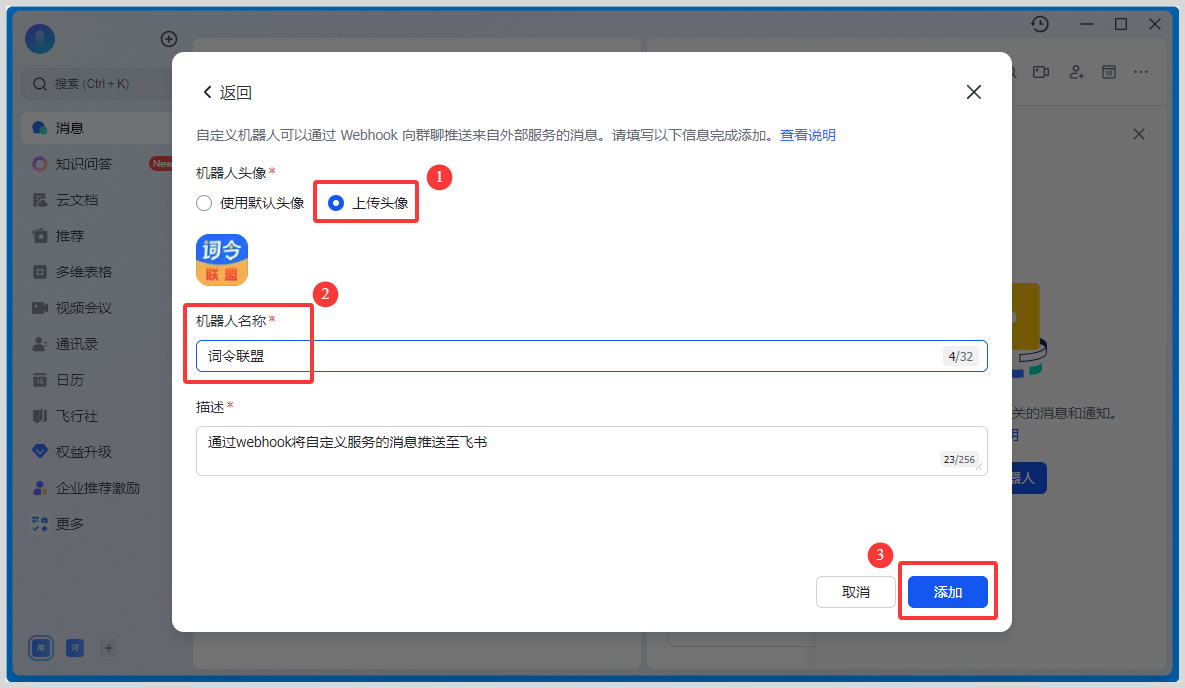Close the custom robot dialog
This screenshot has height=688, width=1185.
tap(973, 92)
